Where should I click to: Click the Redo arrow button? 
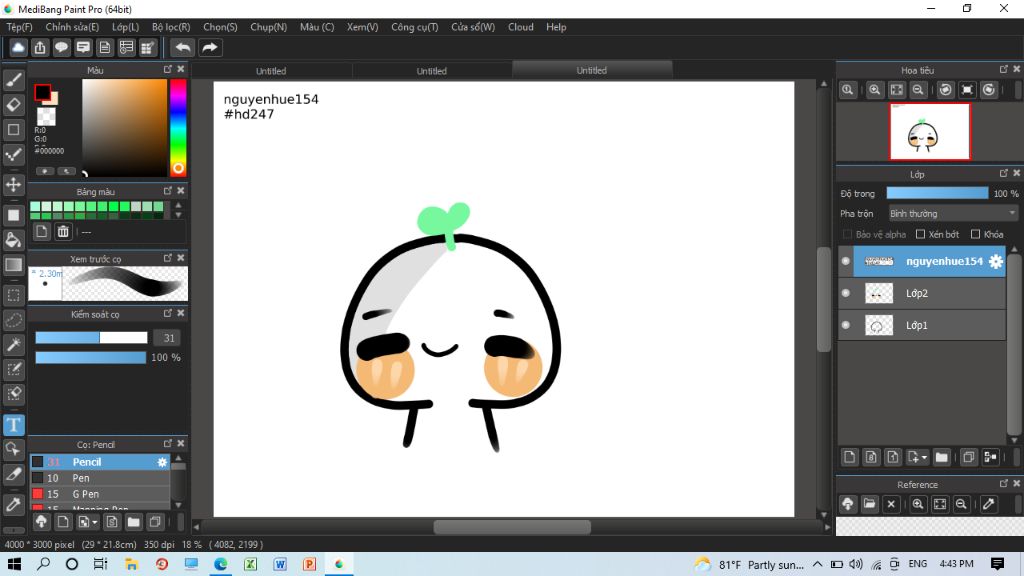point(209,48)
